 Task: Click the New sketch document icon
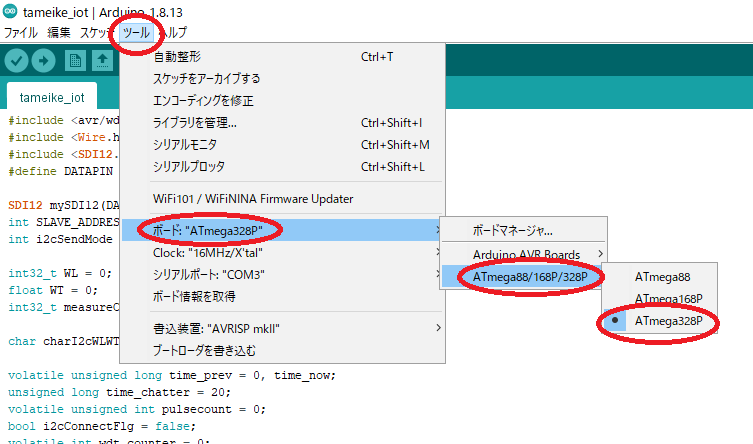75,61
